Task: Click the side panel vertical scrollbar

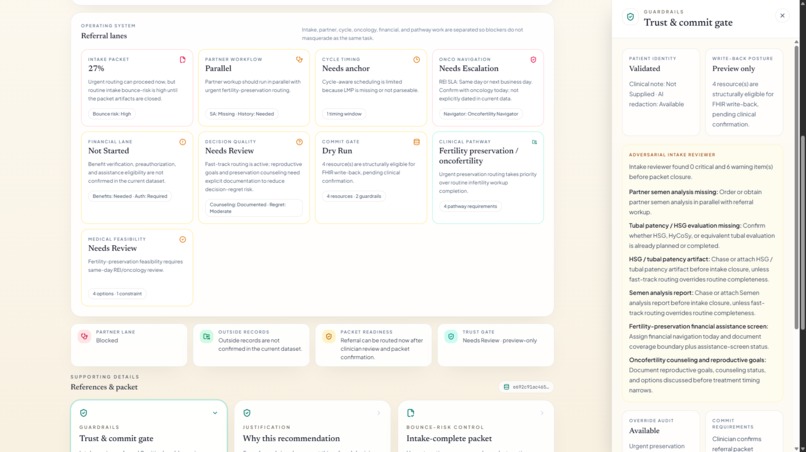Action: point(796,188)
